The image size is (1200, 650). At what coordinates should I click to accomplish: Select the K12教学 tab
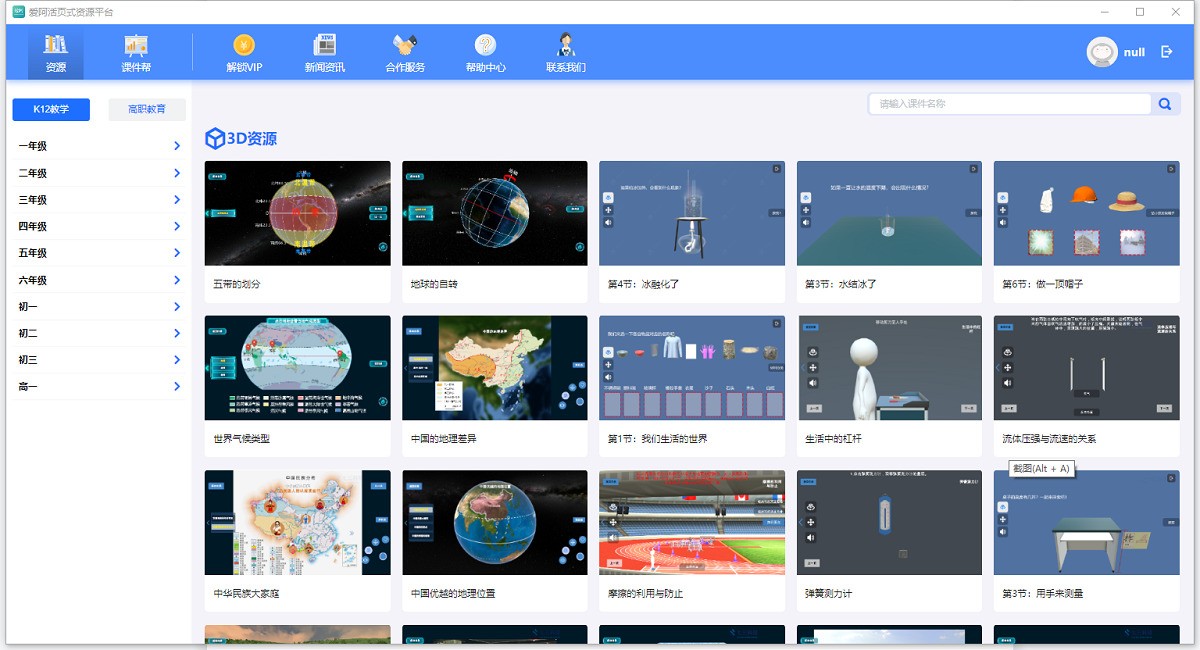[x=51, y=109]
